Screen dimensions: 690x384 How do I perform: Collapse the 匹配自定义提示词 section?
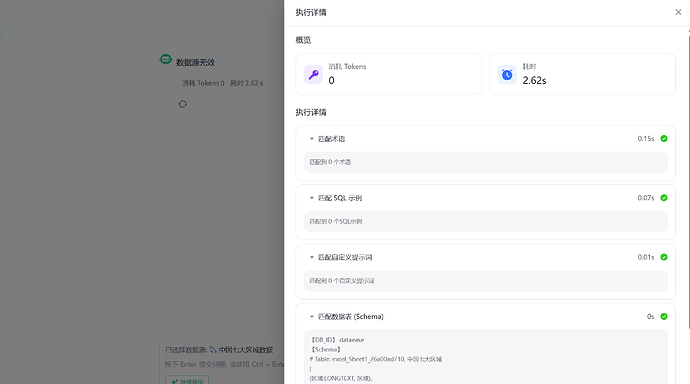tap(312, 257)
